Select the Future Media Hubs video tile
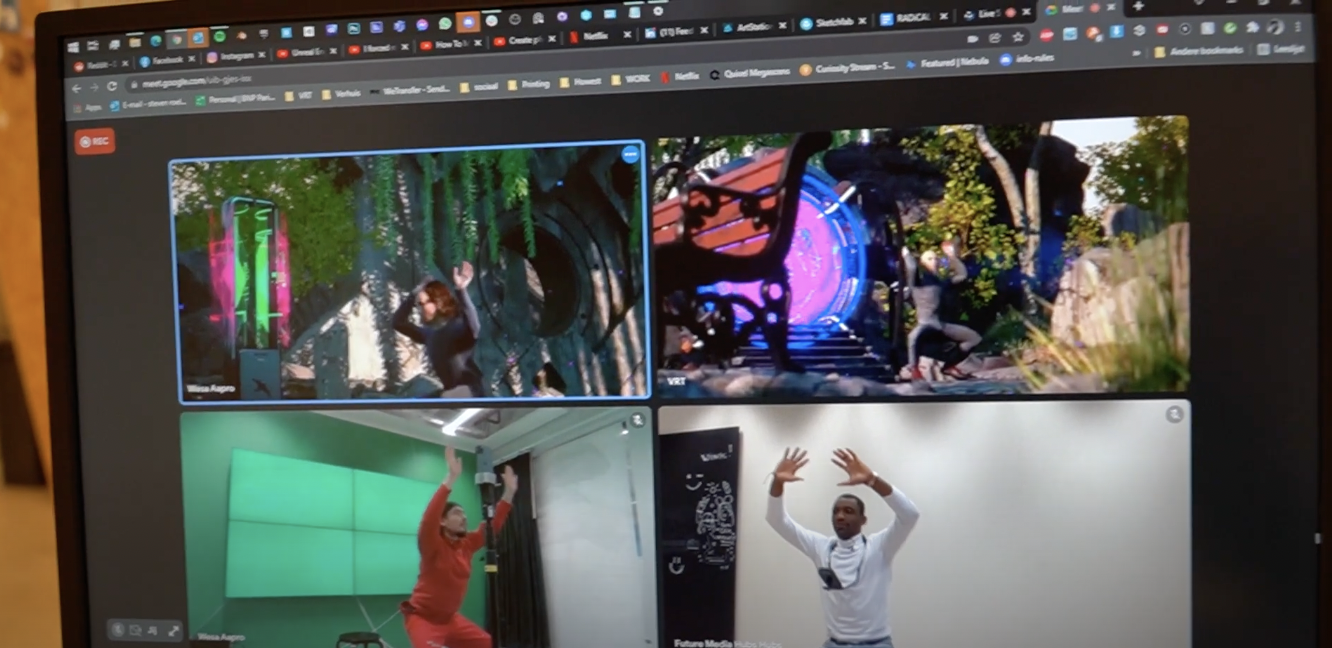The image size is (1332, 648). [x=924, y=524]
